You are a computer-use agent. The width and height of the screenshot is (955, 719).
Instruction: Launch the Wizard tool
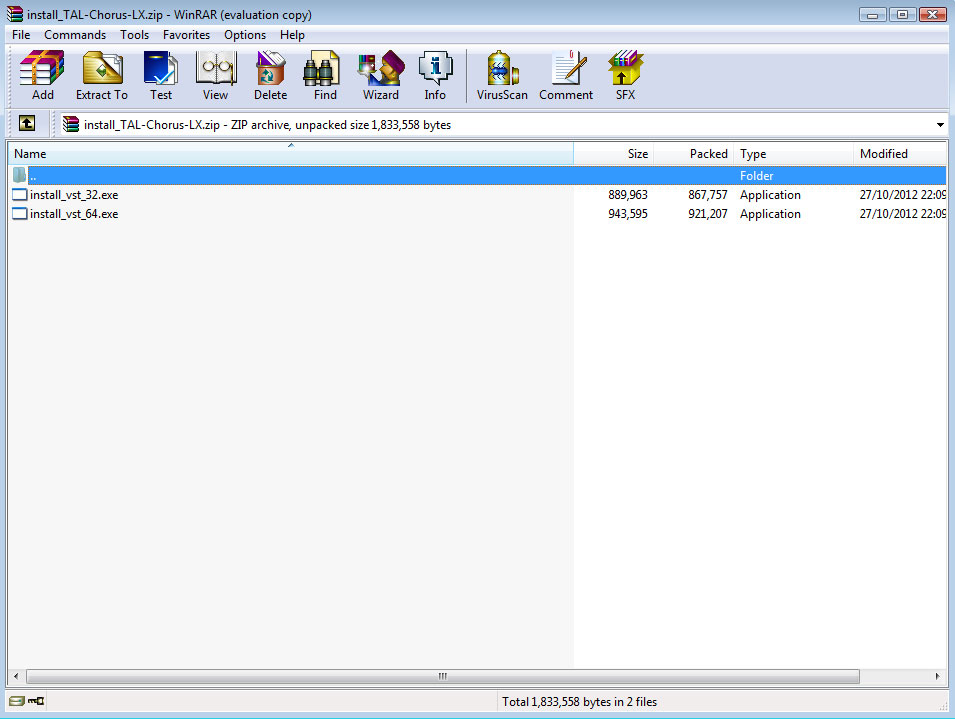tap(381, 75)
